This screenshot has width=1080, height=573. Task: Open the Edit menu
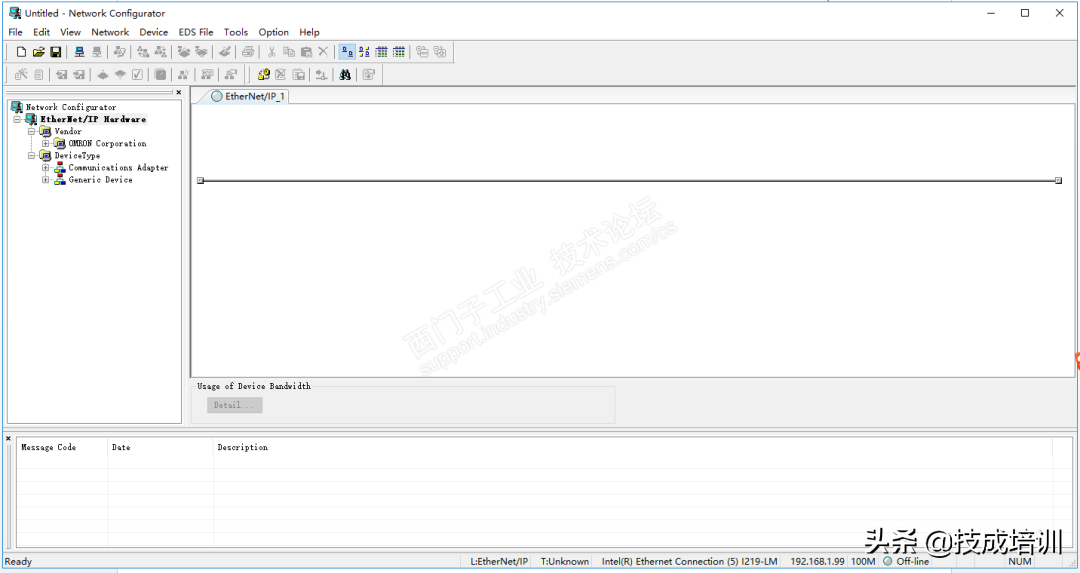(x=41, y=32)
